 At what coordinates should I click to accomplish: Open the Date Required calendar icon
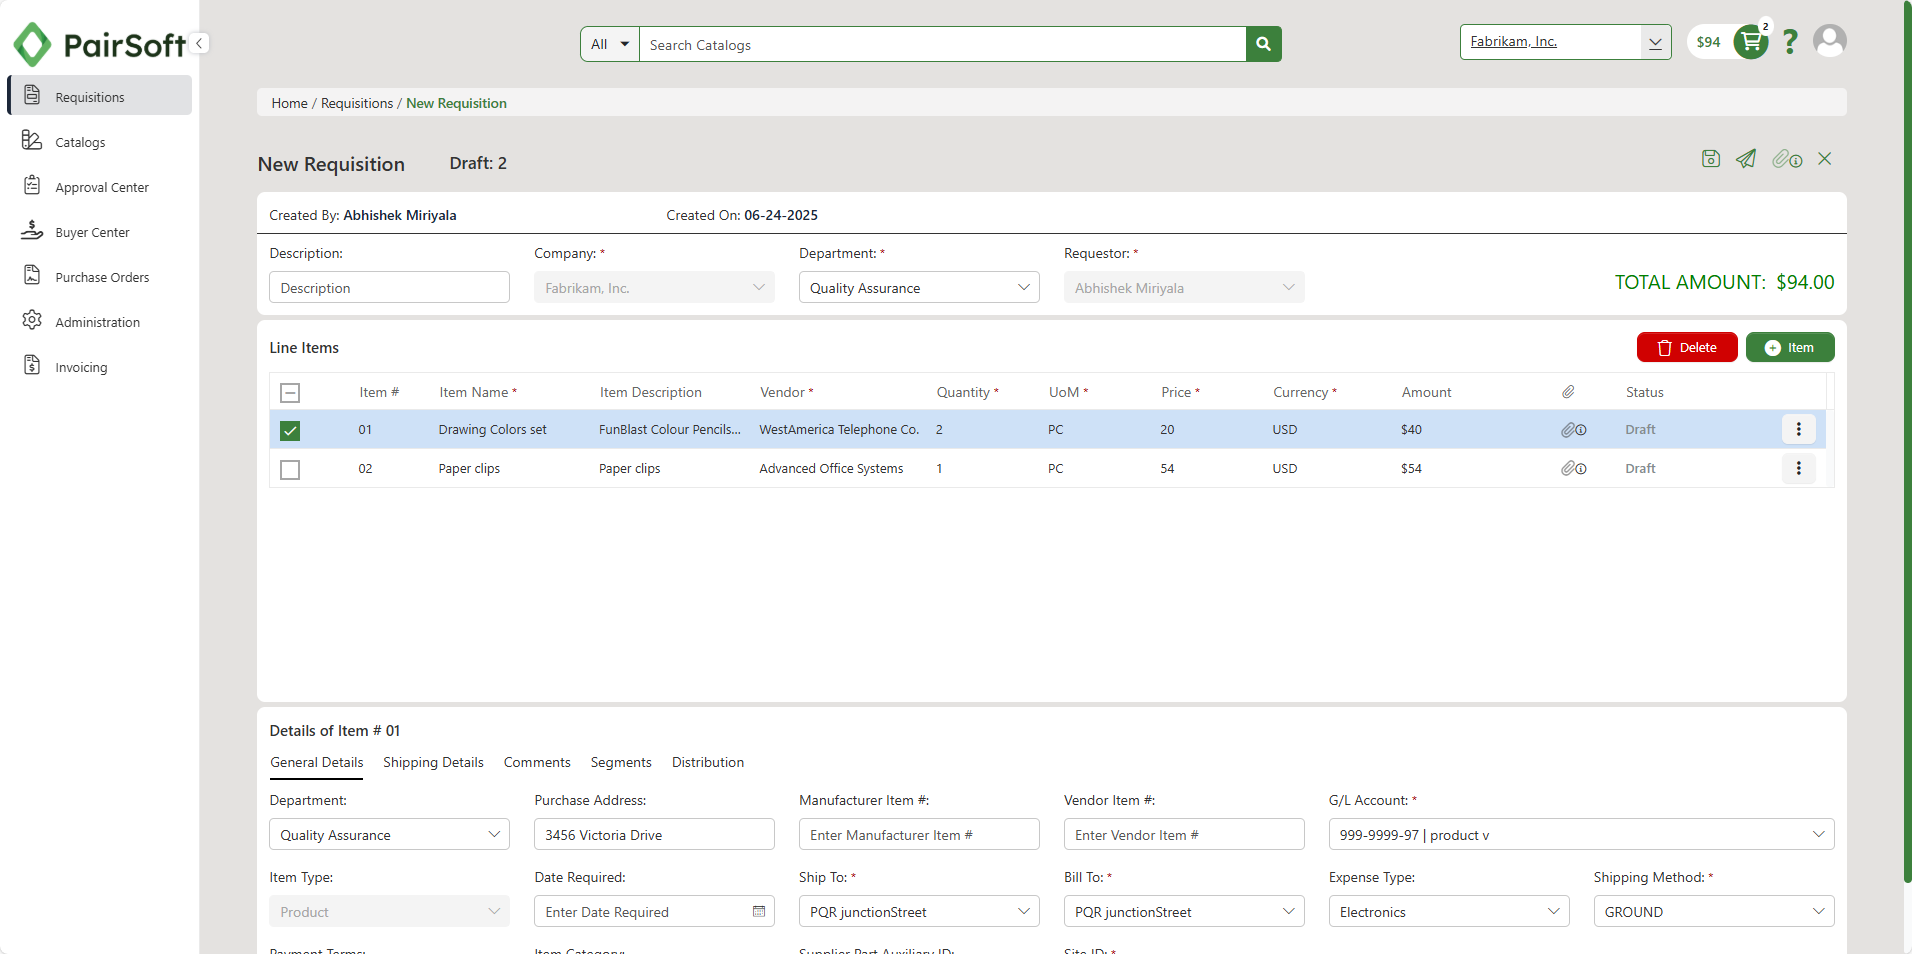click(759, 912)
